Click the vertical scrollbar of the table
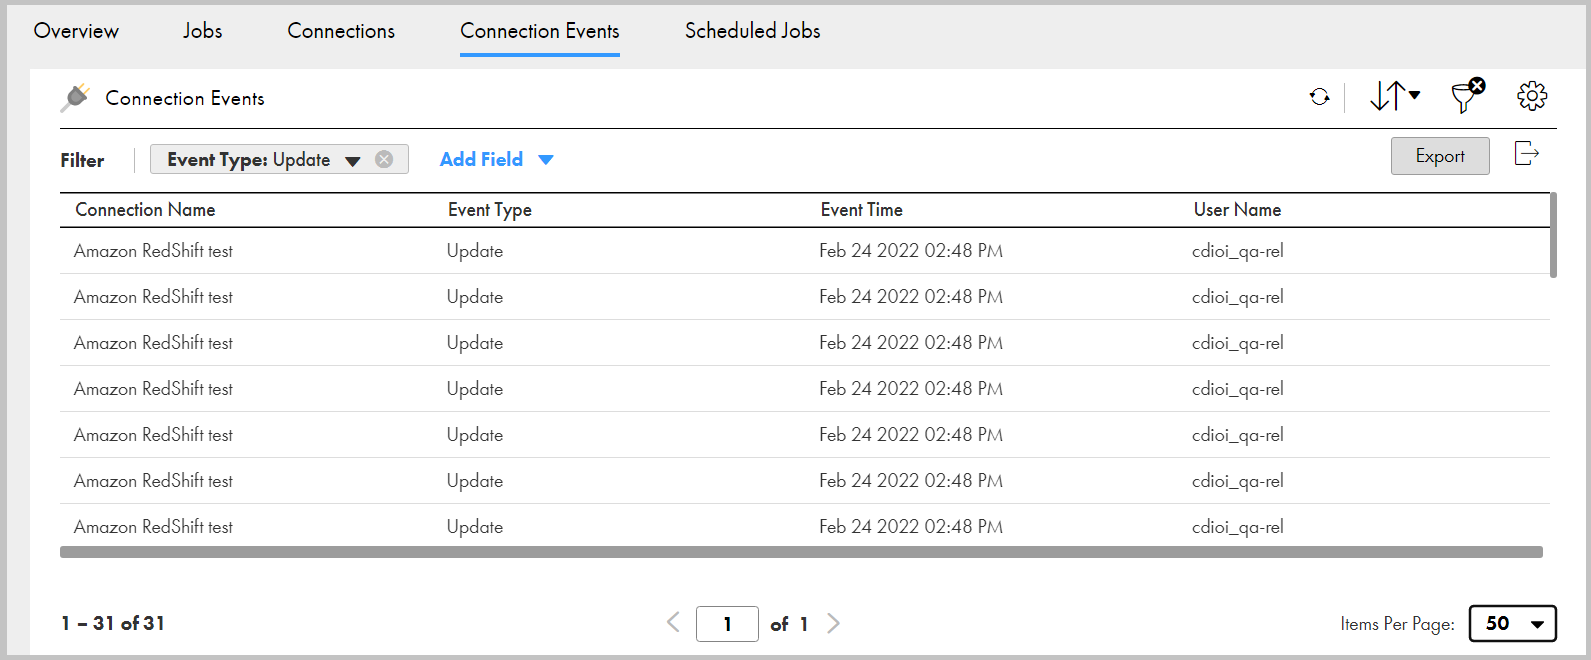1591x660 pixels. 1553,236
